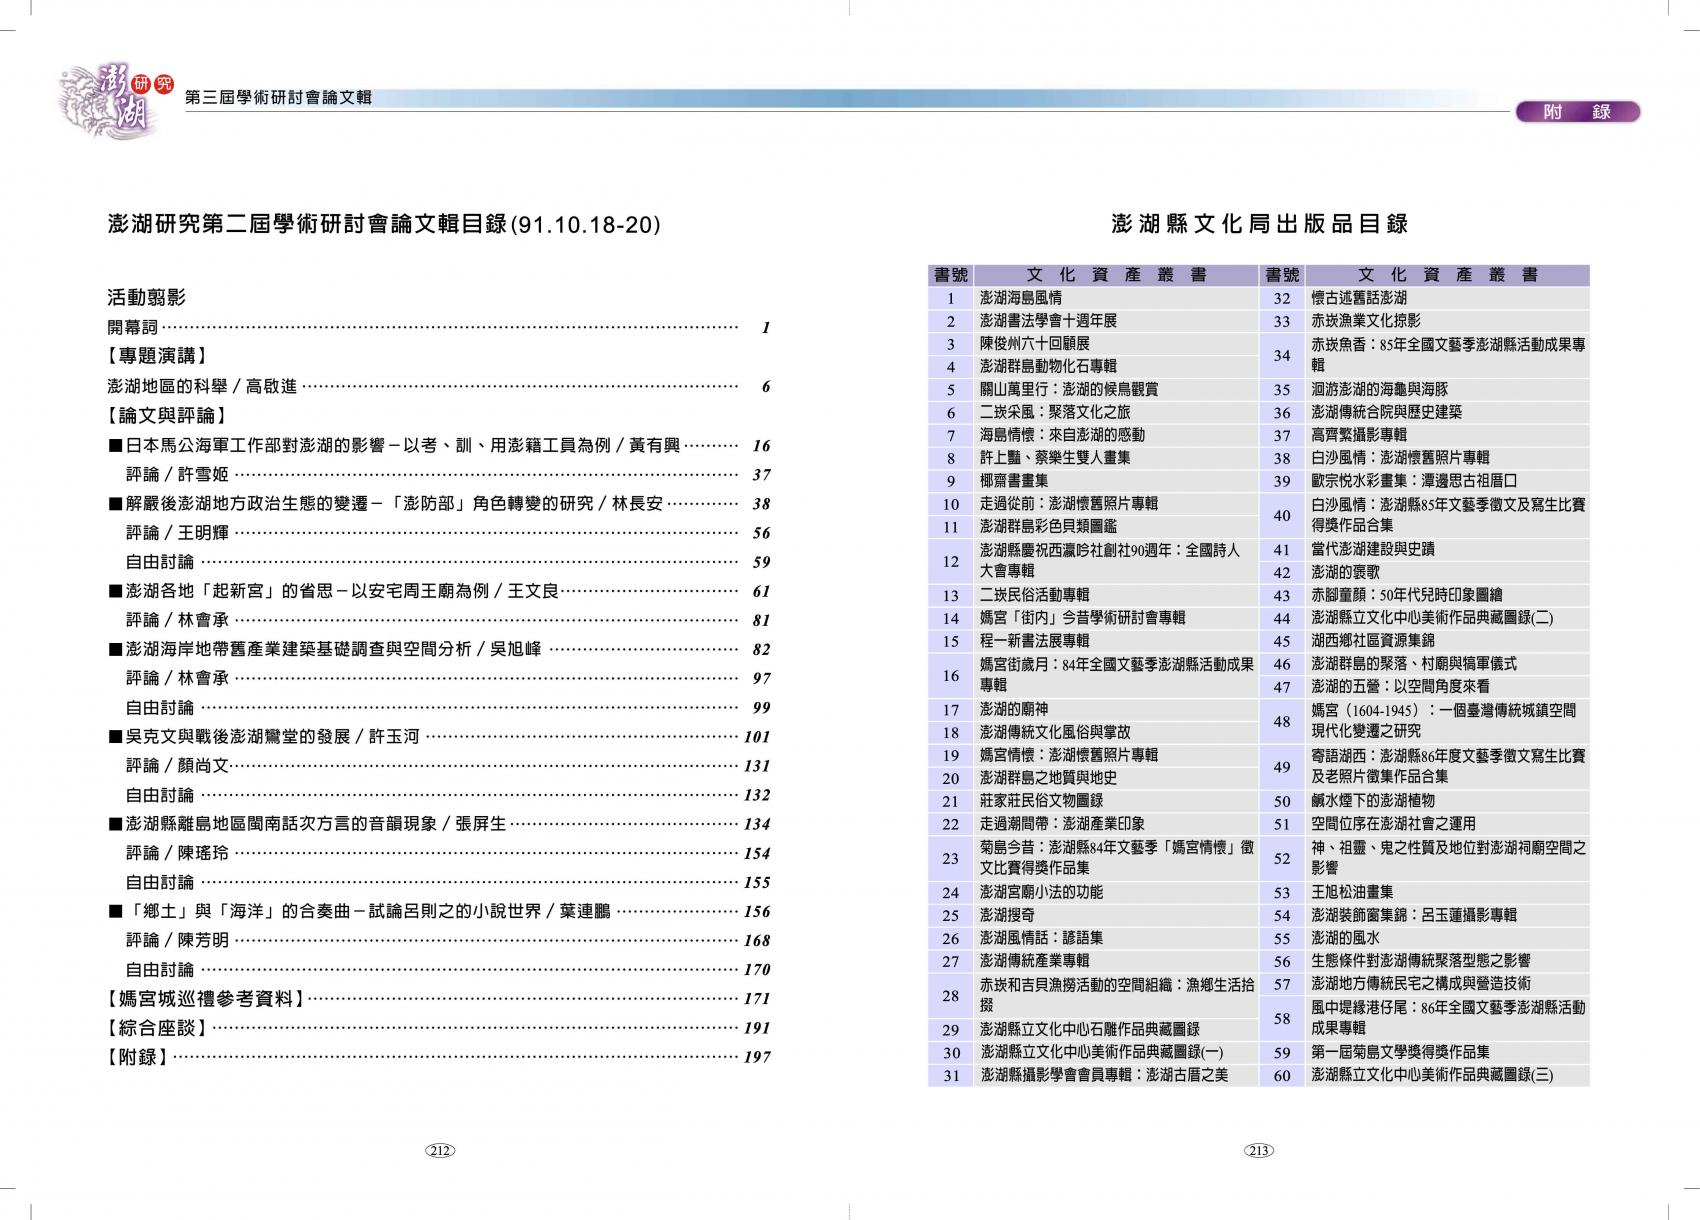The image size is (1700, 1220).
Task: Click the 【論文與評論】 section heading
Action: [x=166, y=415]
